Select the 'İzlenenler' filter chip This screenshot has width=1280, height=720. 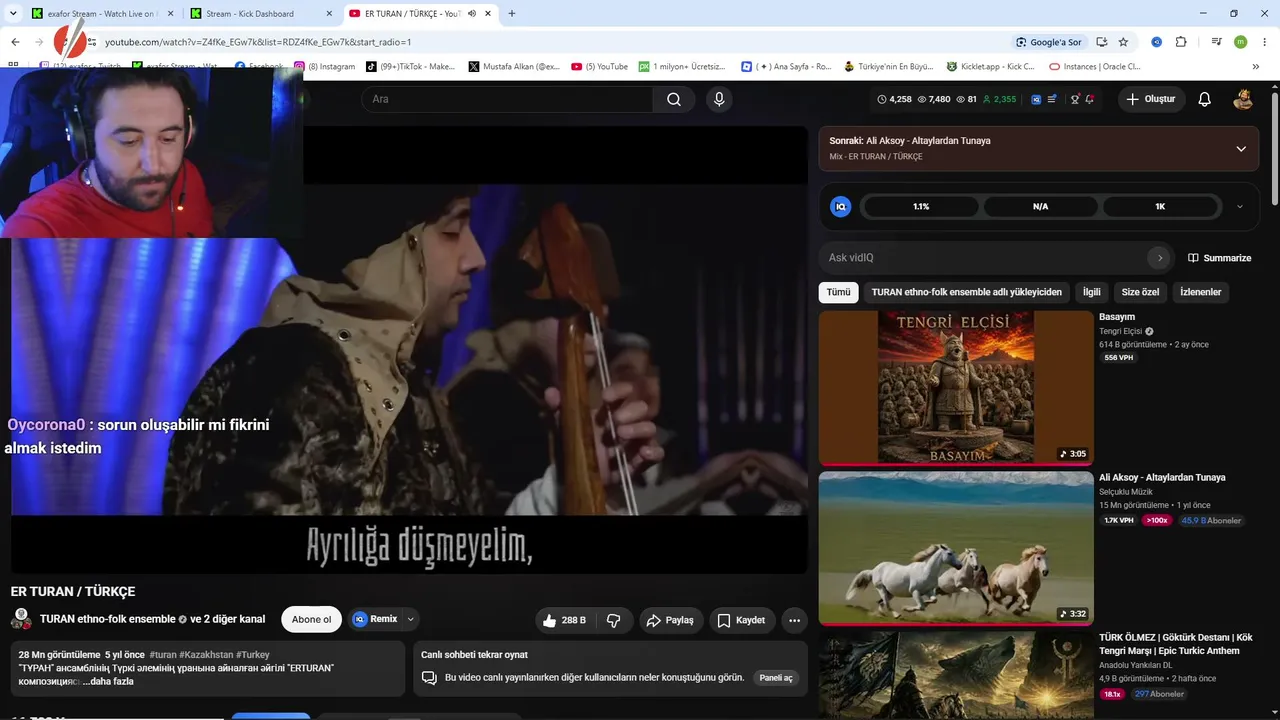pyautogui.click(x=1201, y=292)
